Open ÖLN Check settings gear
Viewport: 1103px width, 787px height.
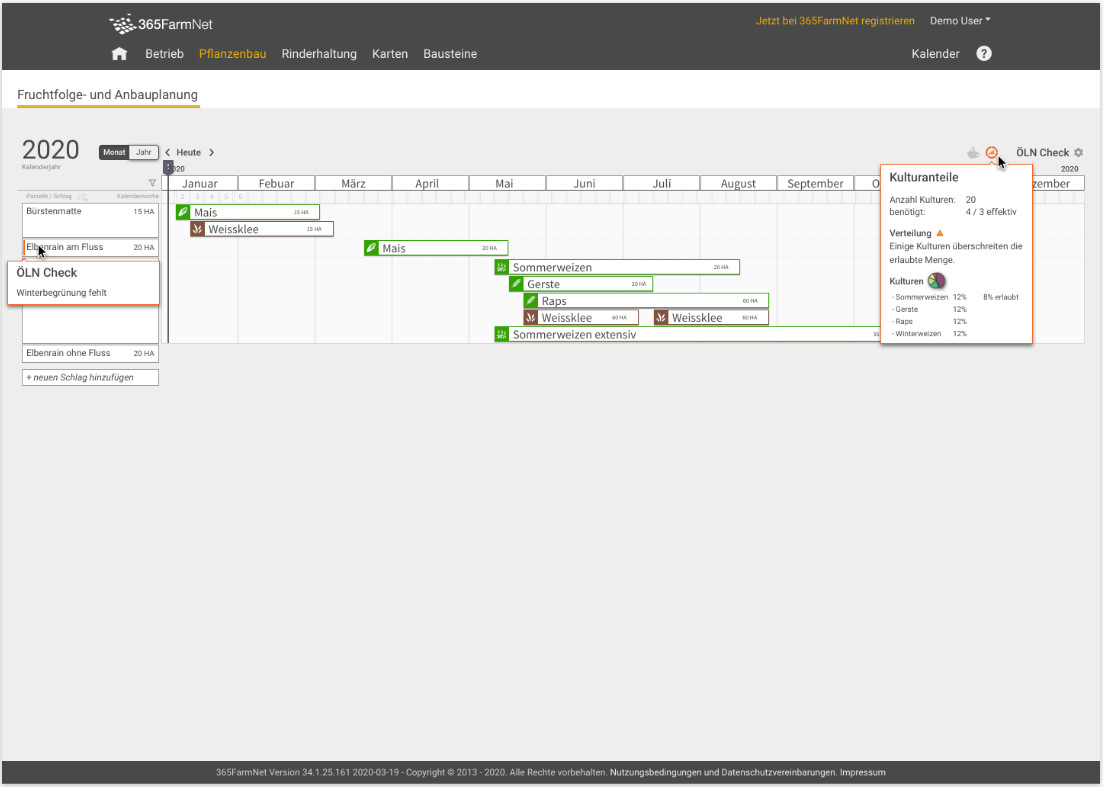coord(1078,153)
